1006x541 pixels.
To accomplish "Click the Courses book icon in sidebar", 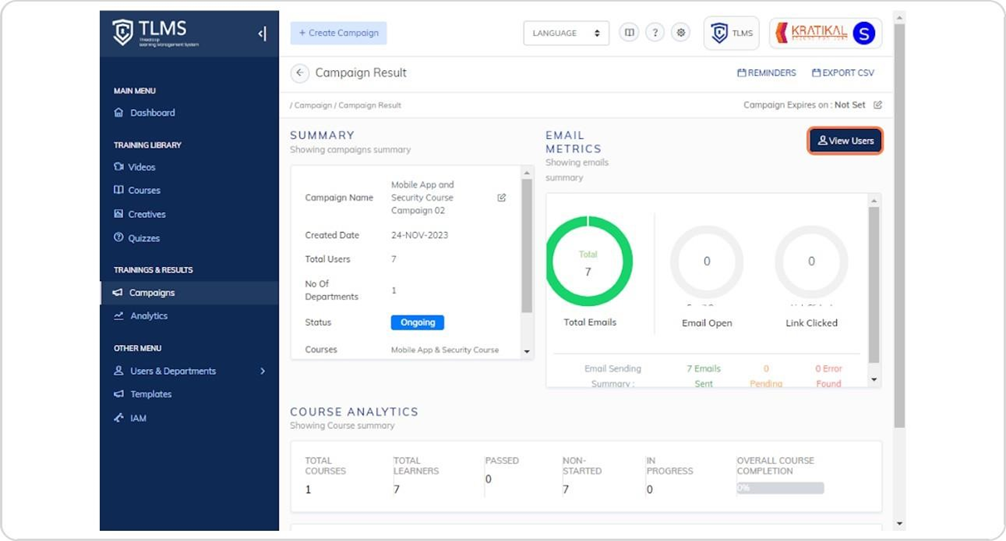I will (119, 190).
